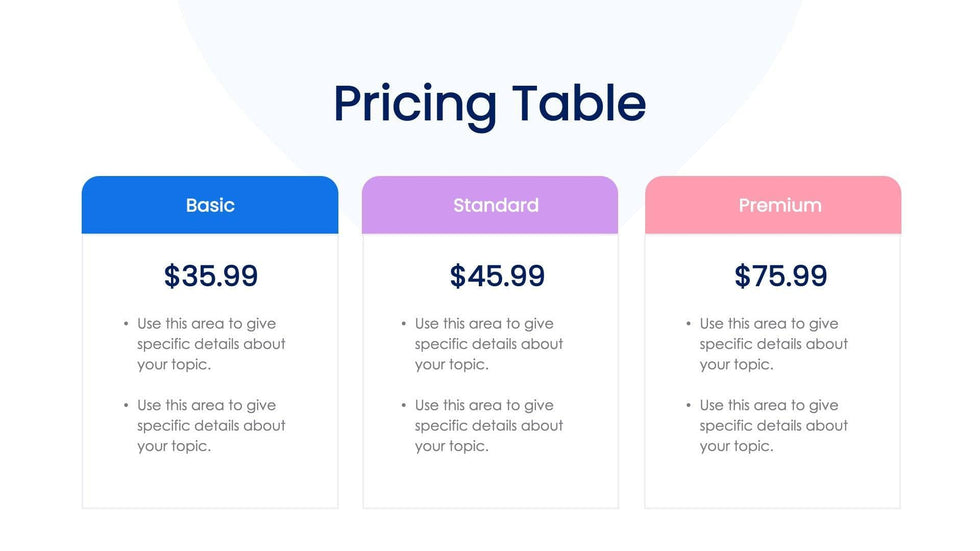Select the second bullet text in Premium card

[x=773, y=426]
